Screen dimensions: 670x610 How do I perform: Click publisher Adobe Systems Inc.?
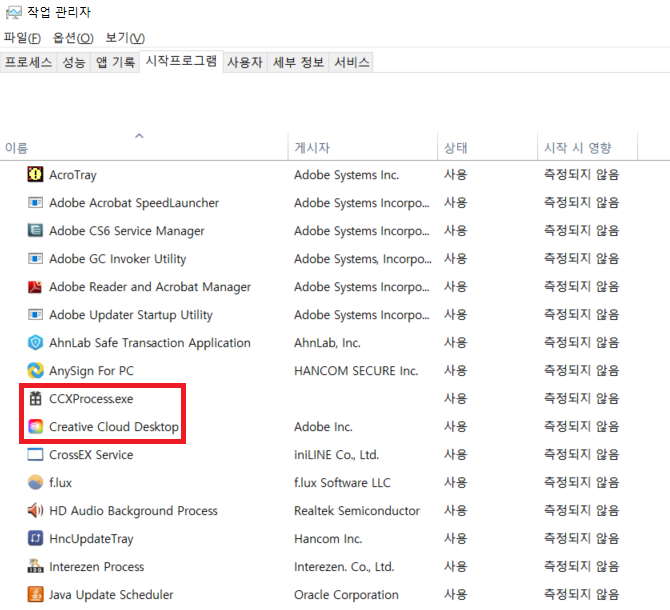[x=346, y=175]
